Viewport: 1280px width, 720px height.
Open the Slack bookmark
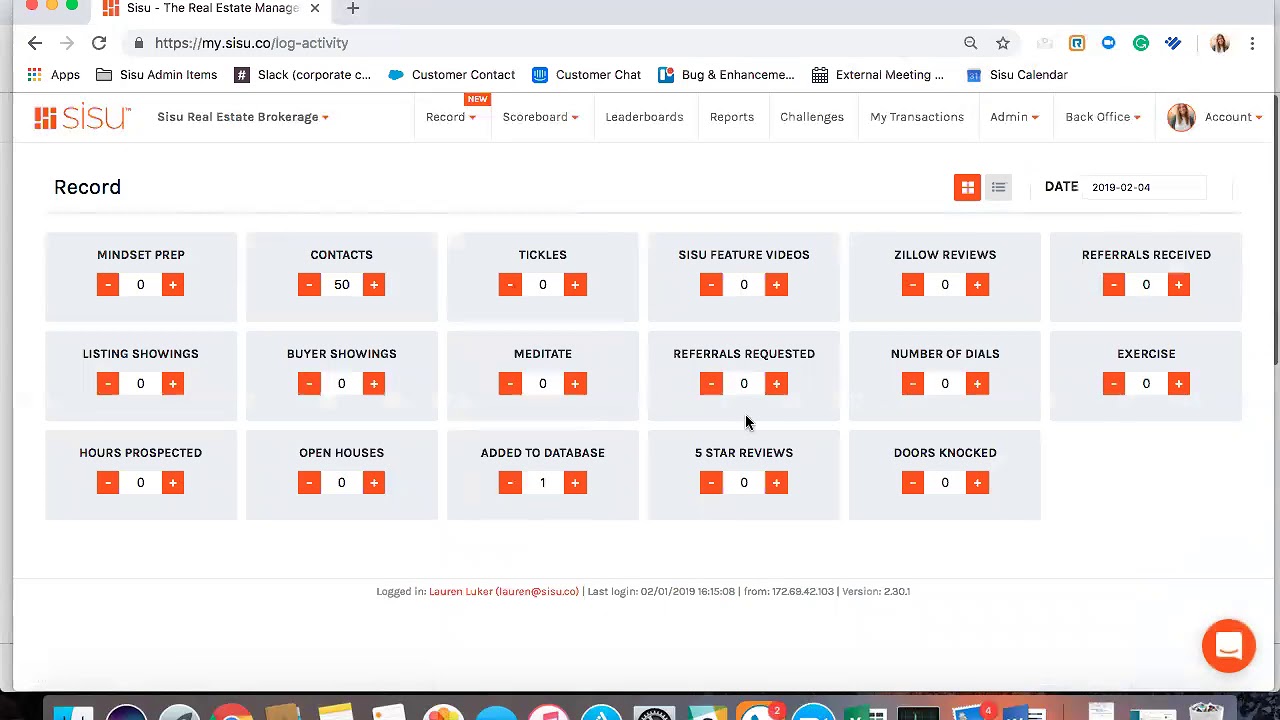tap(302, 75)
